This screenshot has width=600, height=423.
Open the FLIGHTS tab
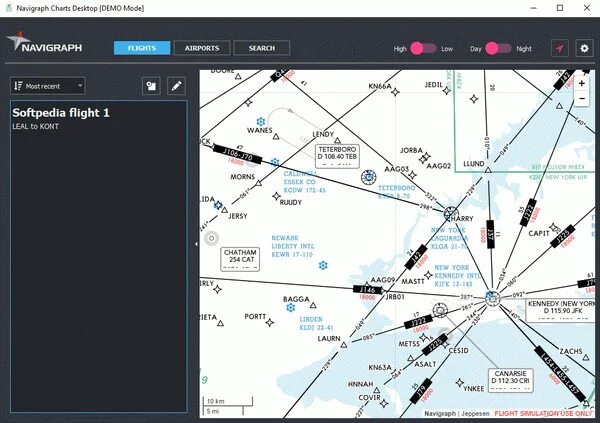(x=142, y=48)
